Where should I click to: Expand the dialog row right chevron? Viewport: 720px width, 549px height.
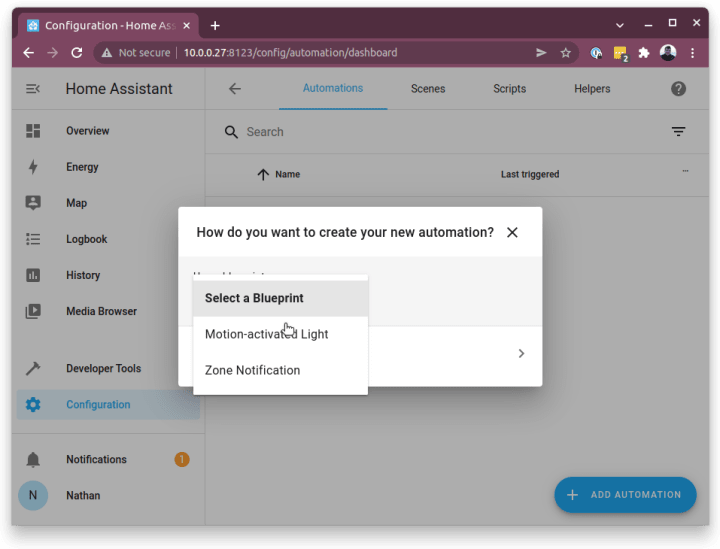click(x=521, y=353)
